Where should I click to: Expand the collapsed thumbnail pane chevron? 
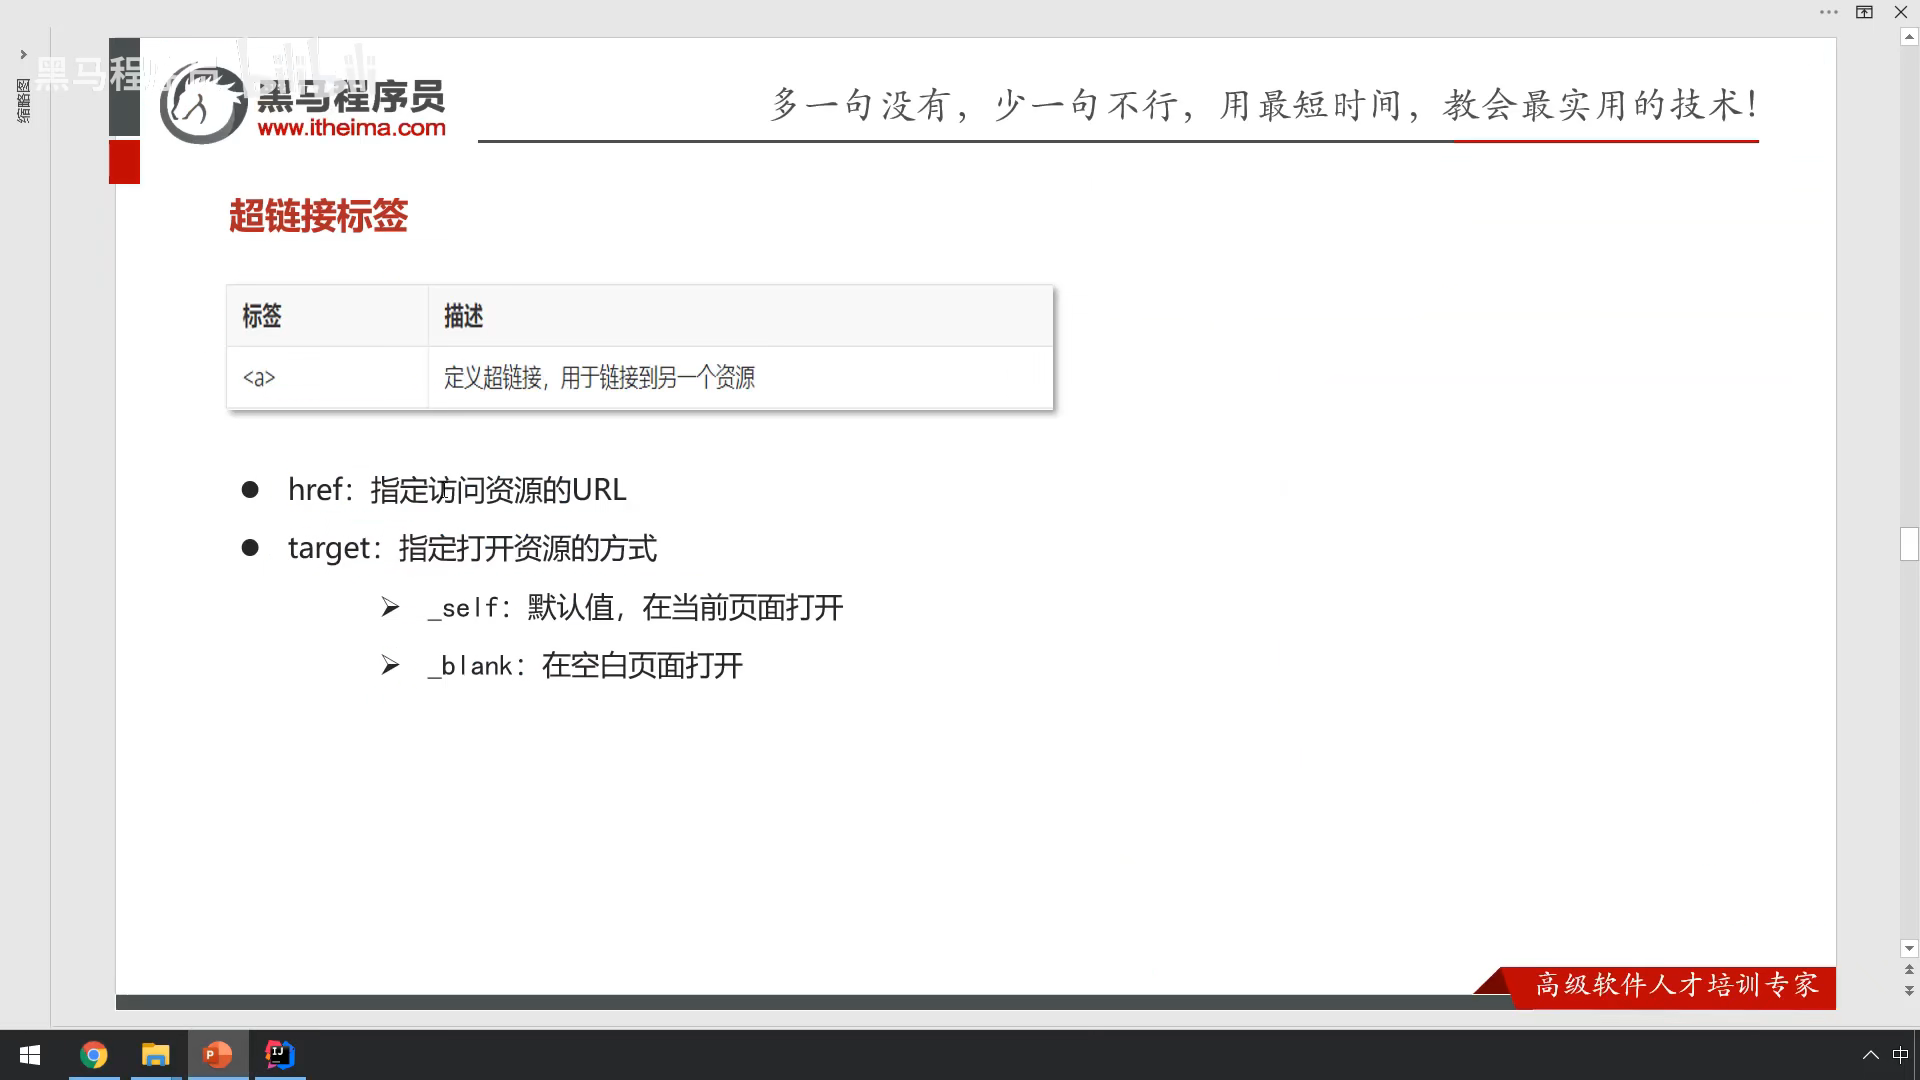click(23, 55)
